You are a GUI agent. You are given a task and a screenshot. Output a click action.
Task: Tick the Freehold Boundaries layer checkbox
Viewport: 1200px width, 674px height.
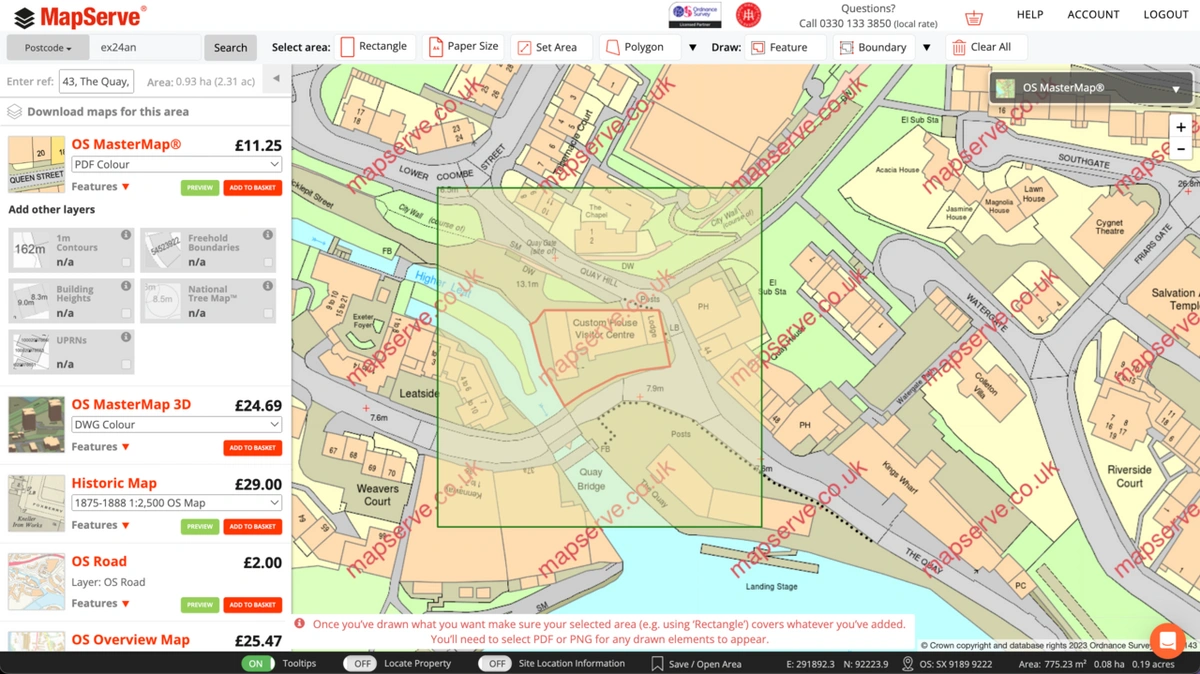click(268, 262)
